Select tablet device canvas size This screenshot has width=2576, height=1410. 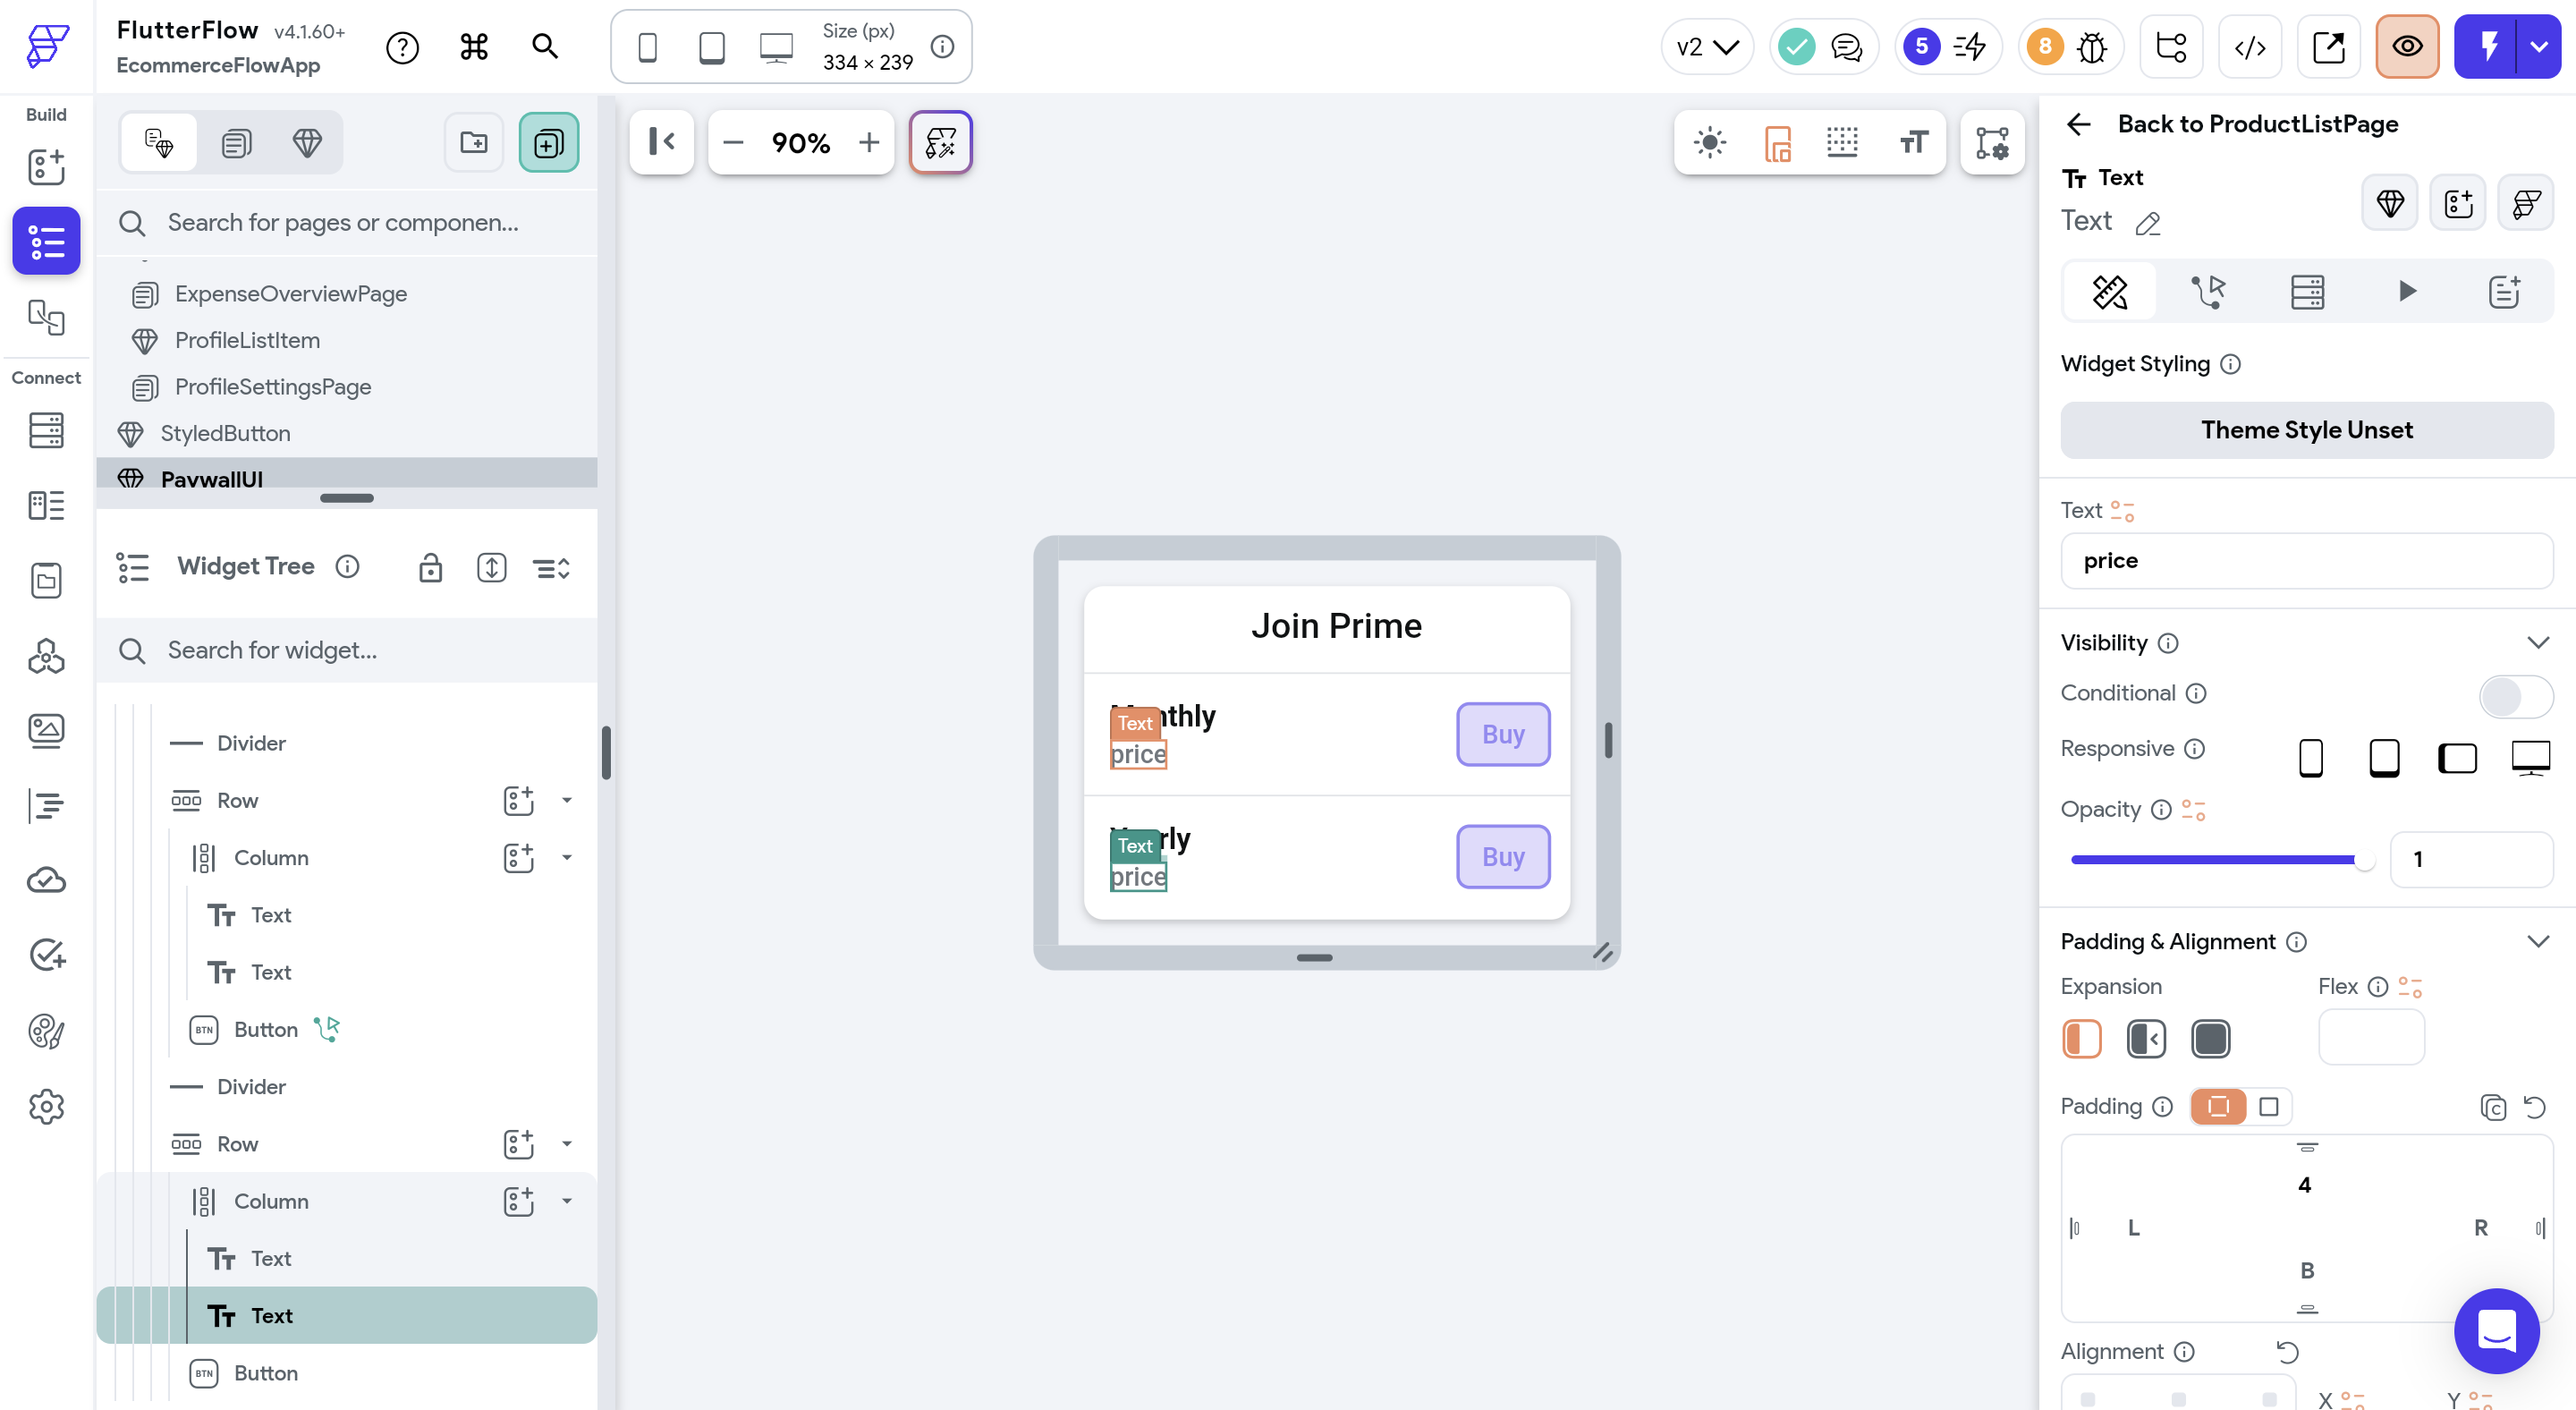pyautogui.click(x=711, y=47)
